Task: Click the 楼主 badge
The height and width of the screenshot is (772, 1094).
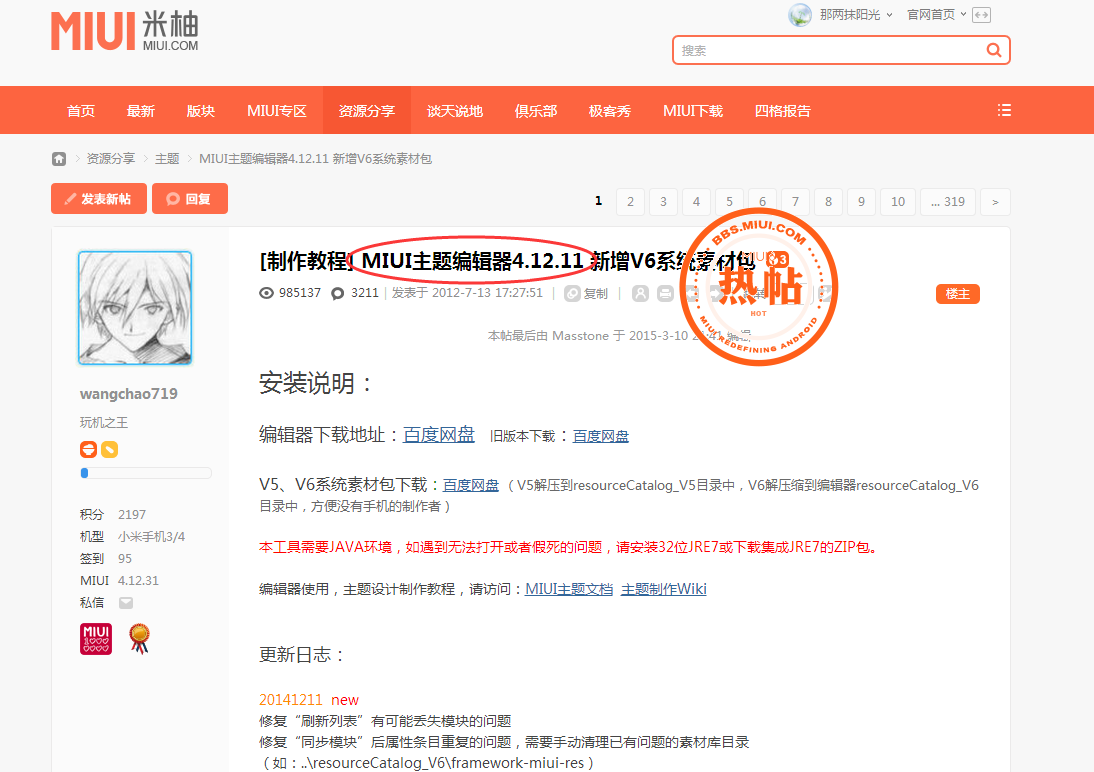Action: click(957, 294)
